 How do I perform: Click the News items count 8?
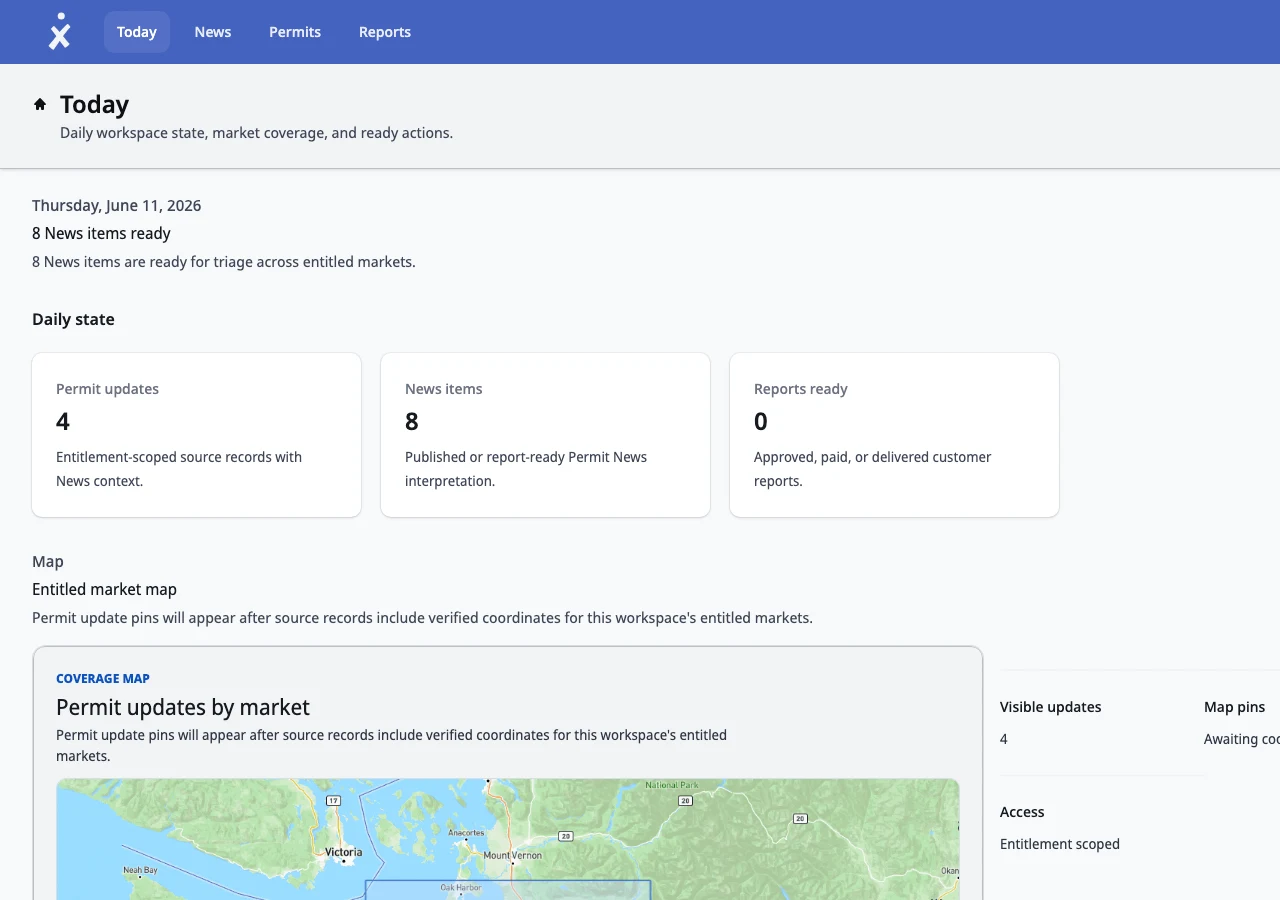tap(412, 421)
